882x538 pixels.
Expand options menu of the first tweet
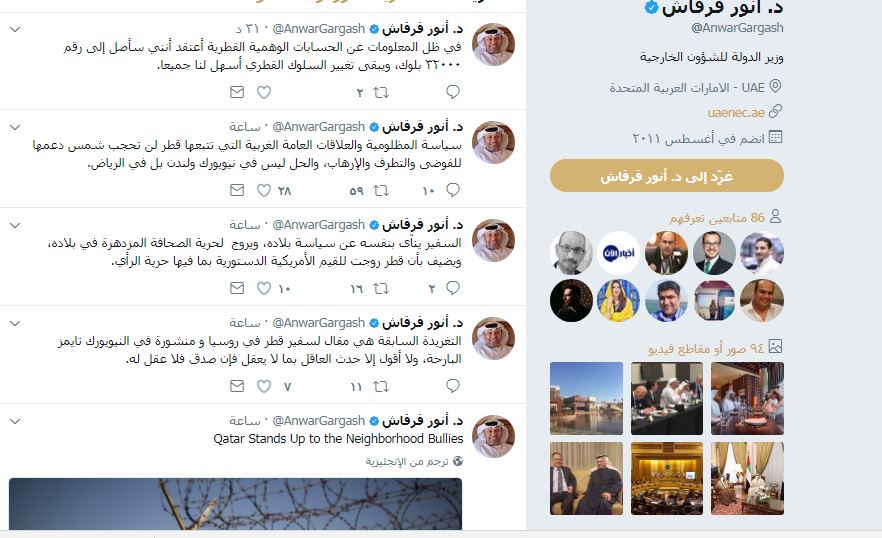[15, 29]
